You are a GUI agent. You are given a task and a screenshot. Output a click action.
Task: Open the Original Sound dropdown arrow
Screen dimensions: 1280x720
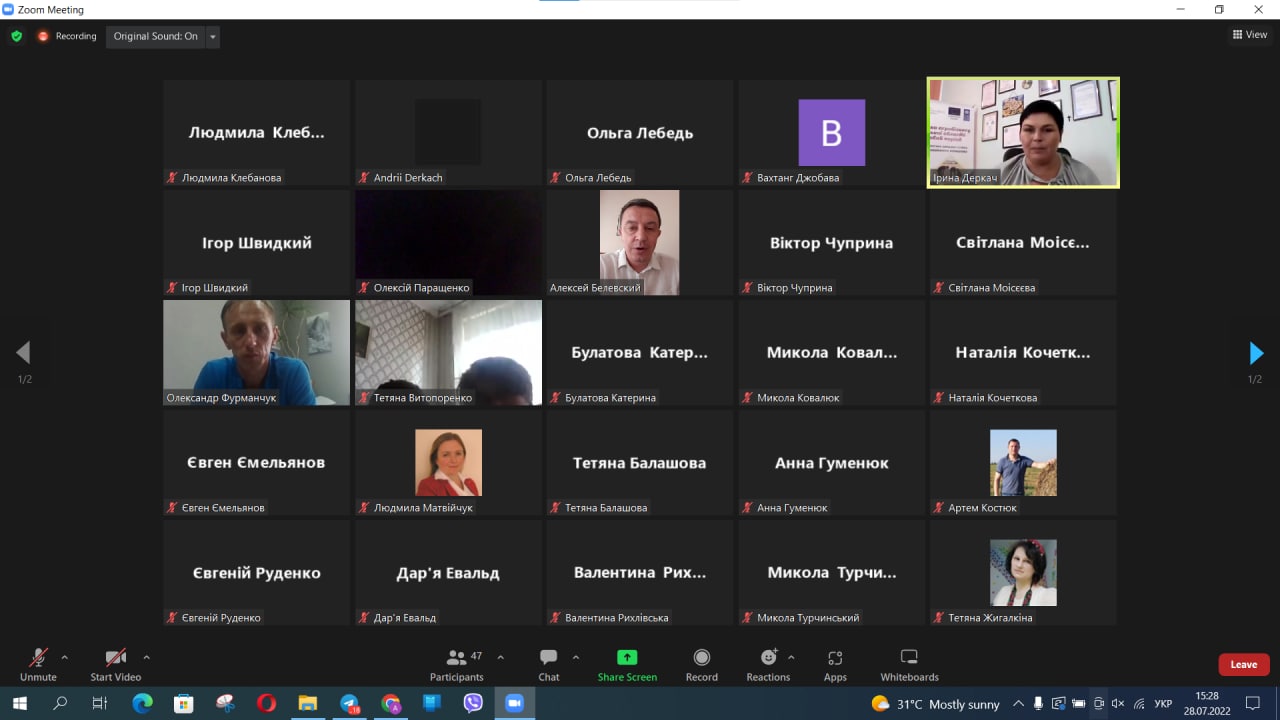click(212, 37)
